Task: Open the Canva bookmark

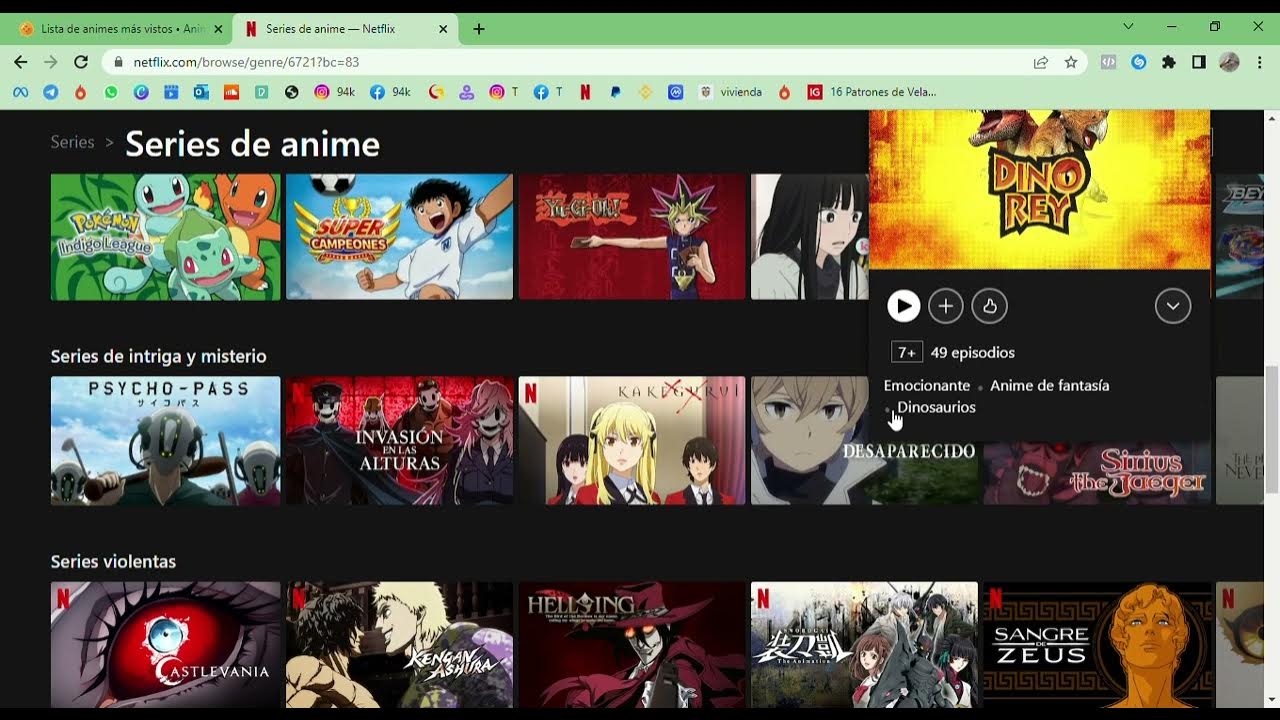Action: pyautogui.click(x=141, y=92)
